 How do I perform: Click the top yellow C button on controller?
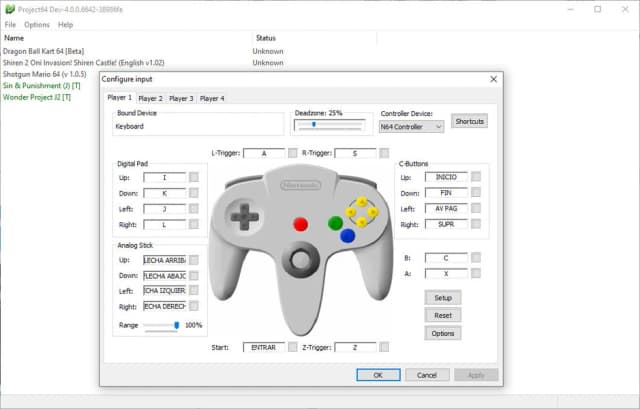coord(362,201)
